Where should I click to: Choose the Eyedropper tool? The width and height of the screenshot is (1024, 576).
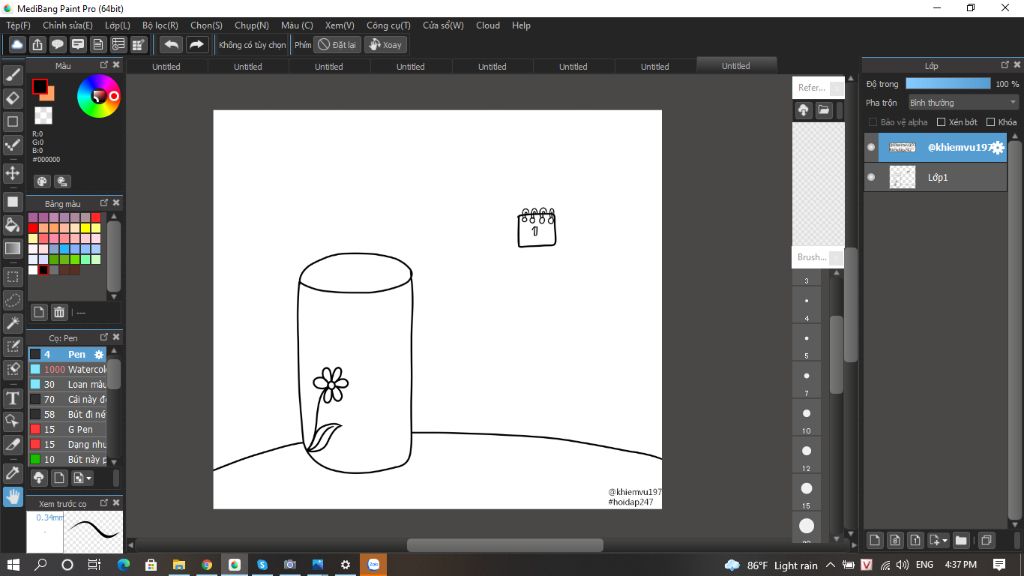(x=12, y=473)
